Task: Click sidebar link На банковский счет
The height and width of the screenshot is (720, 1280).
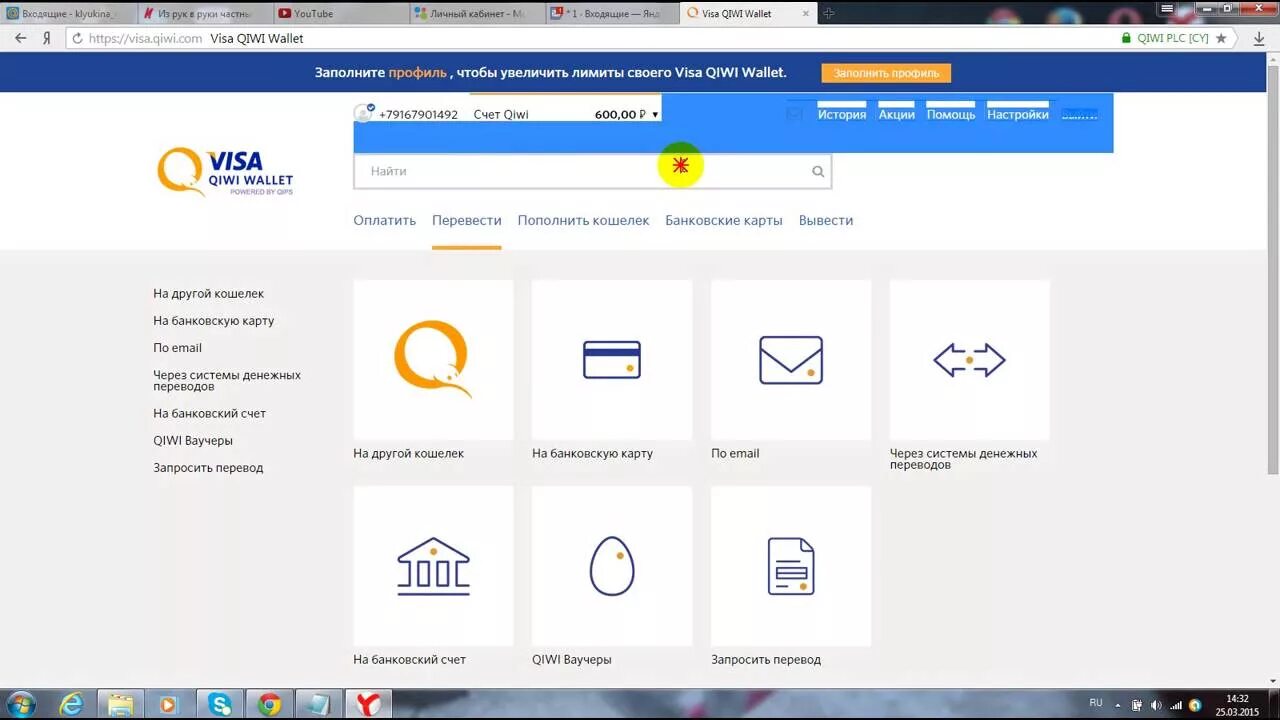Action: [210, 413]
